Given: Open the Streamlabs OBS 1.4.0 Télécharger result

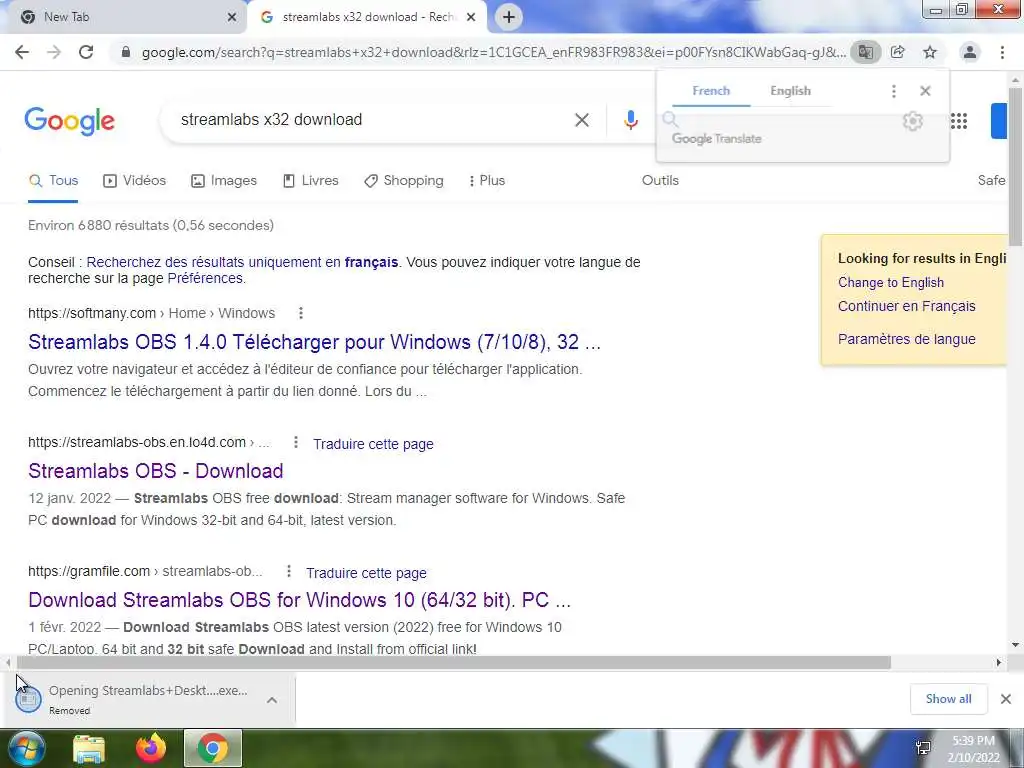Looking at the screenshot, I should click(314, 342).
